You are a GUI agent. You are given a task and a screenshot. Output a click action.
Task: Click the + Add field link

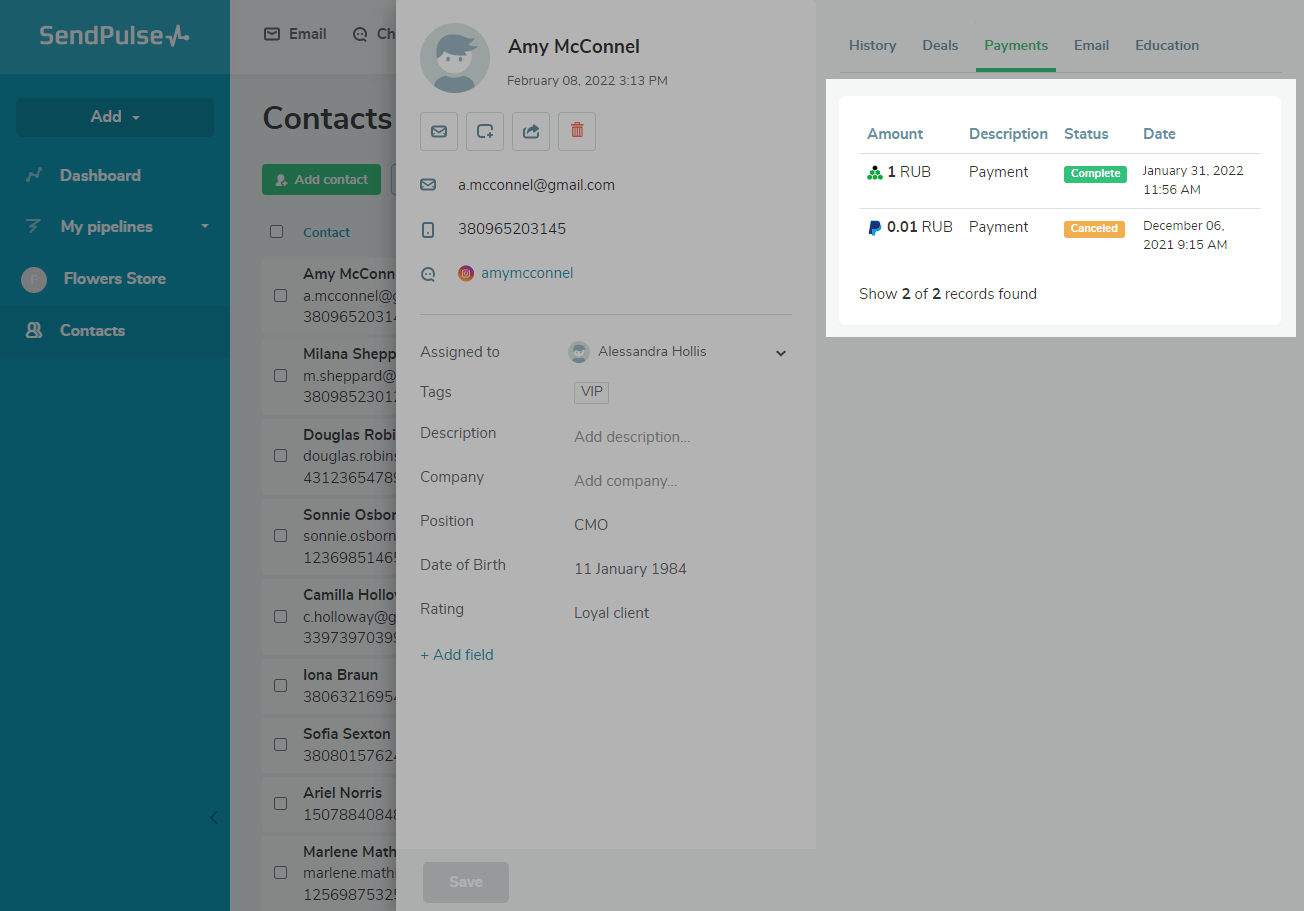click(x=457, y=655)
